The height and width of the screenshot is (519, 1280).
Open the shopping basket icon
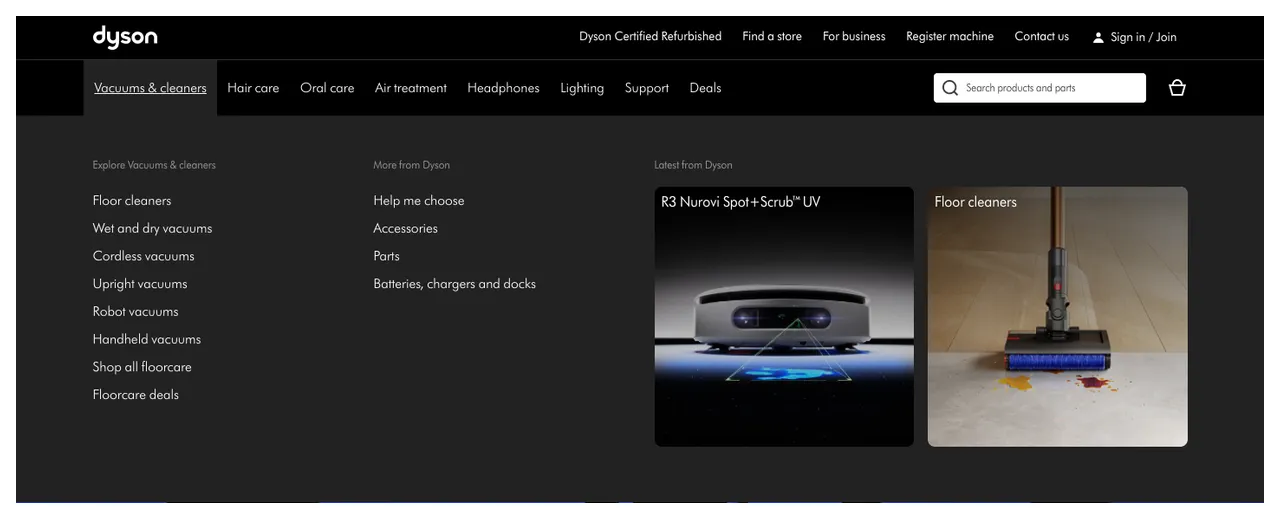tap(1177, 88)
